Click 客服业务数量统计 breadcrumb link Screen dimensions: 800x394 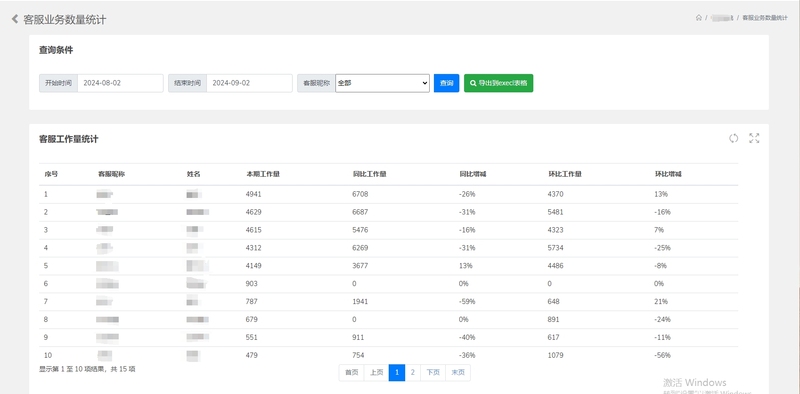(x=765, y=18)
